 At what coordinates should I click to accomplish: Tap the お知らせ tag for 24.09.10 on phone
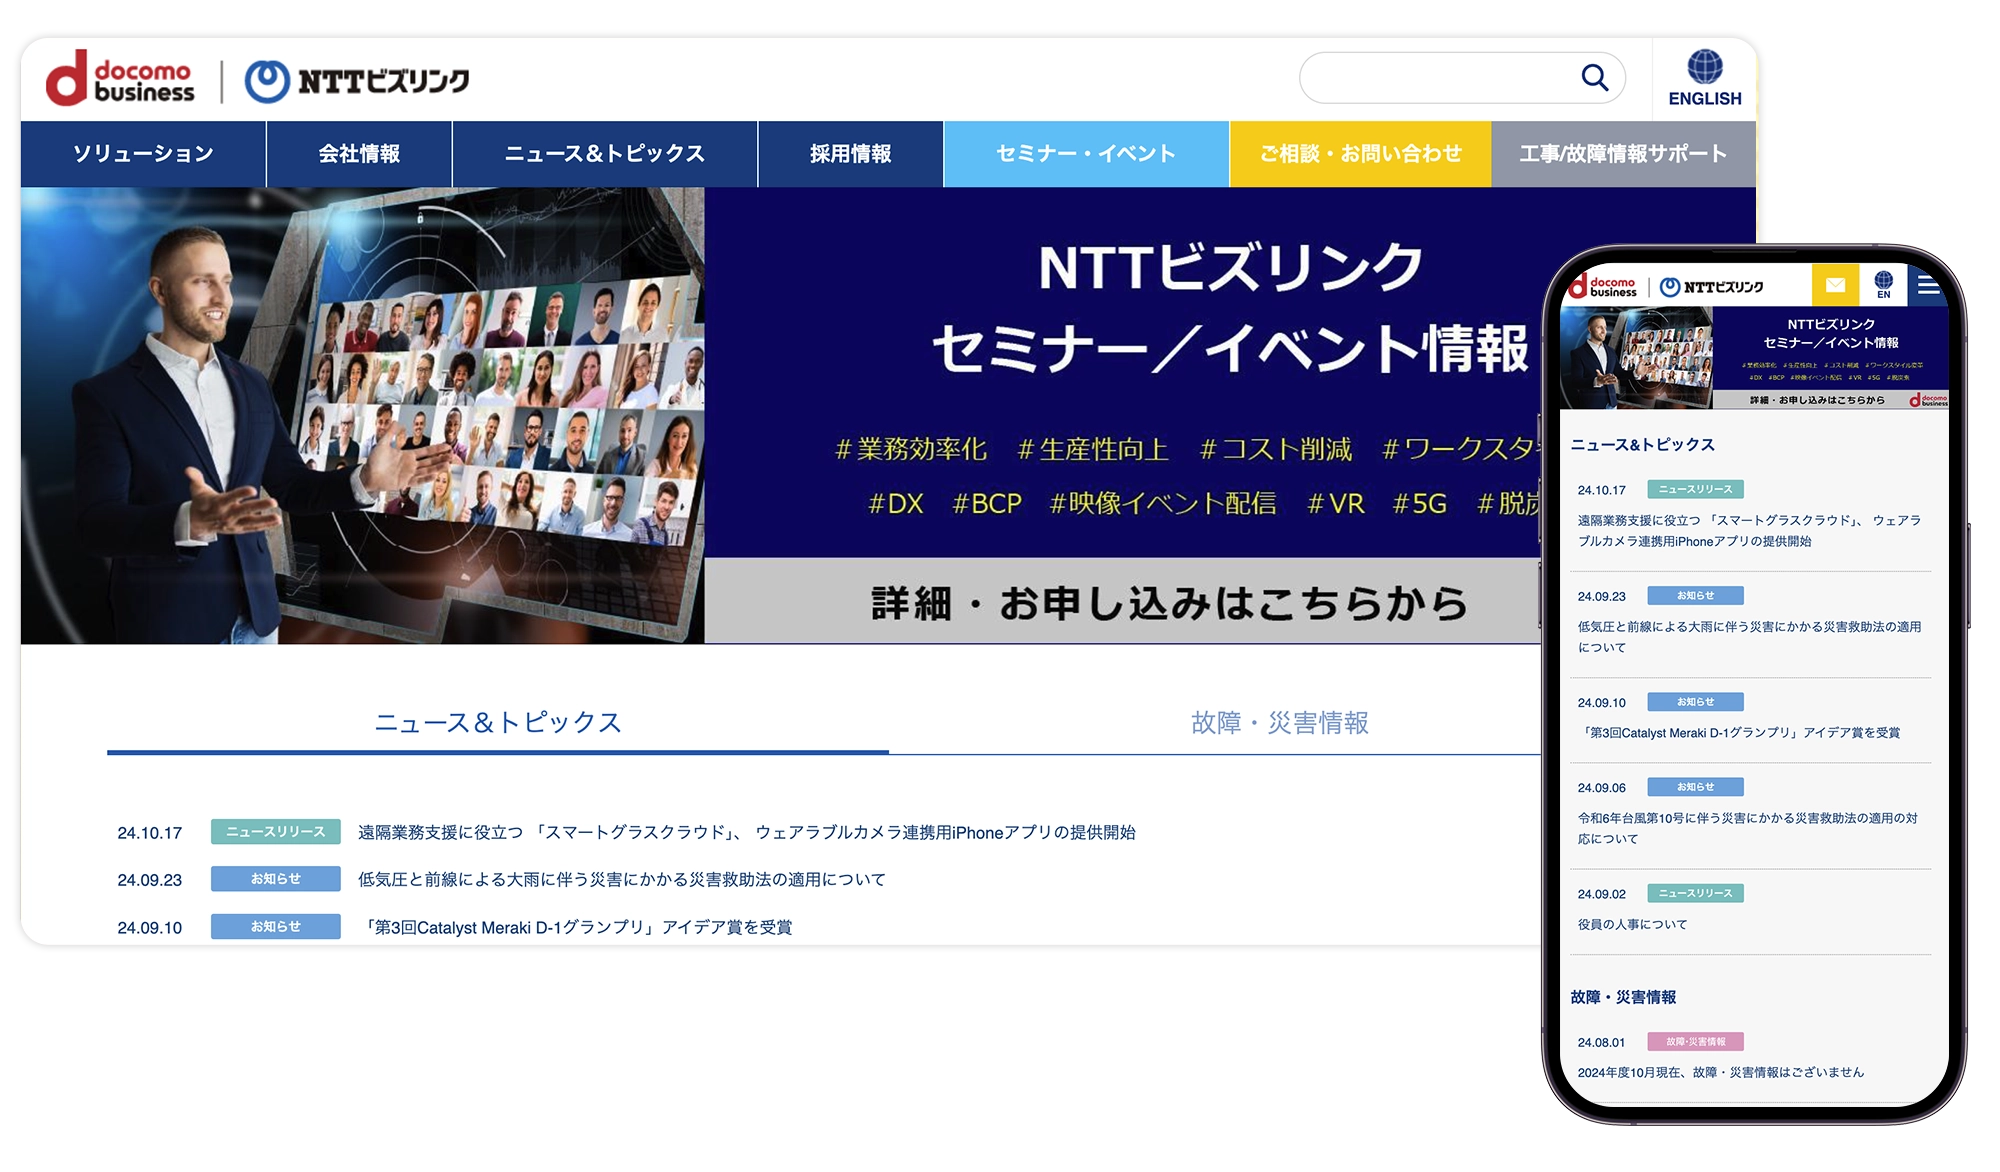1695,702
